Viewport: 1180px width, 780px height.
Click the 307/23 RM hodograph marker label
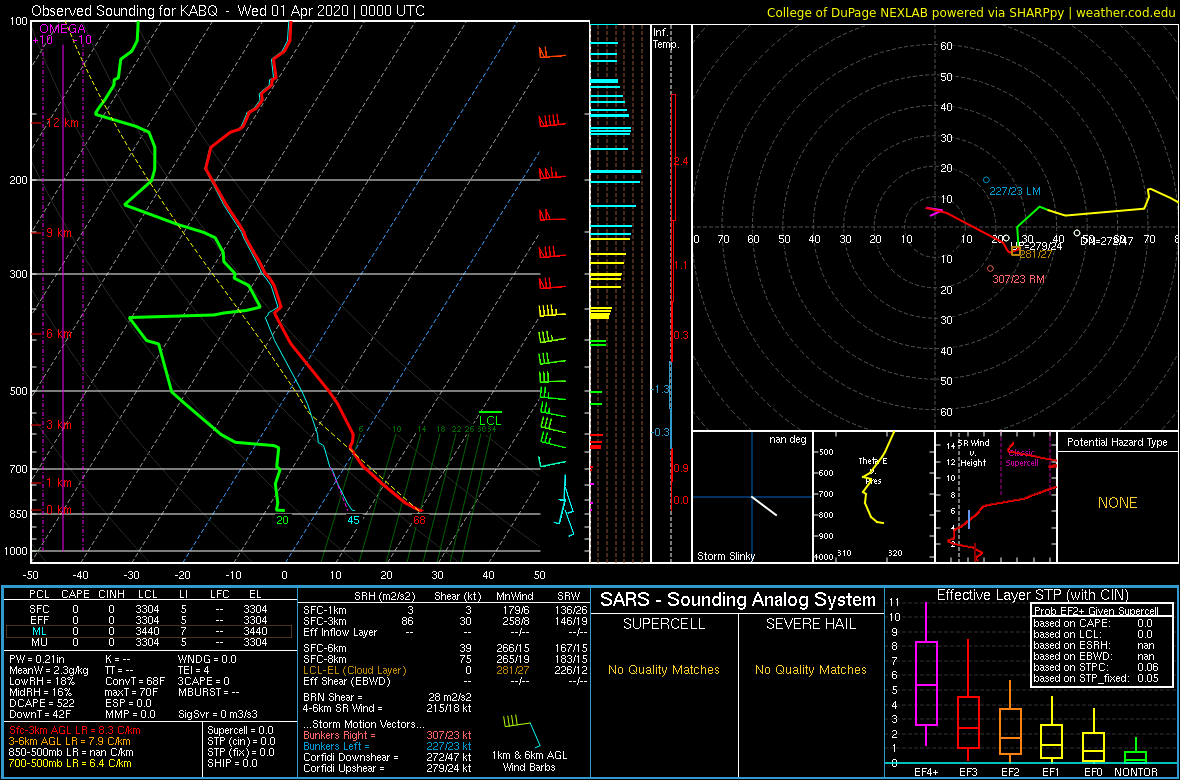tap(1018, 279)
